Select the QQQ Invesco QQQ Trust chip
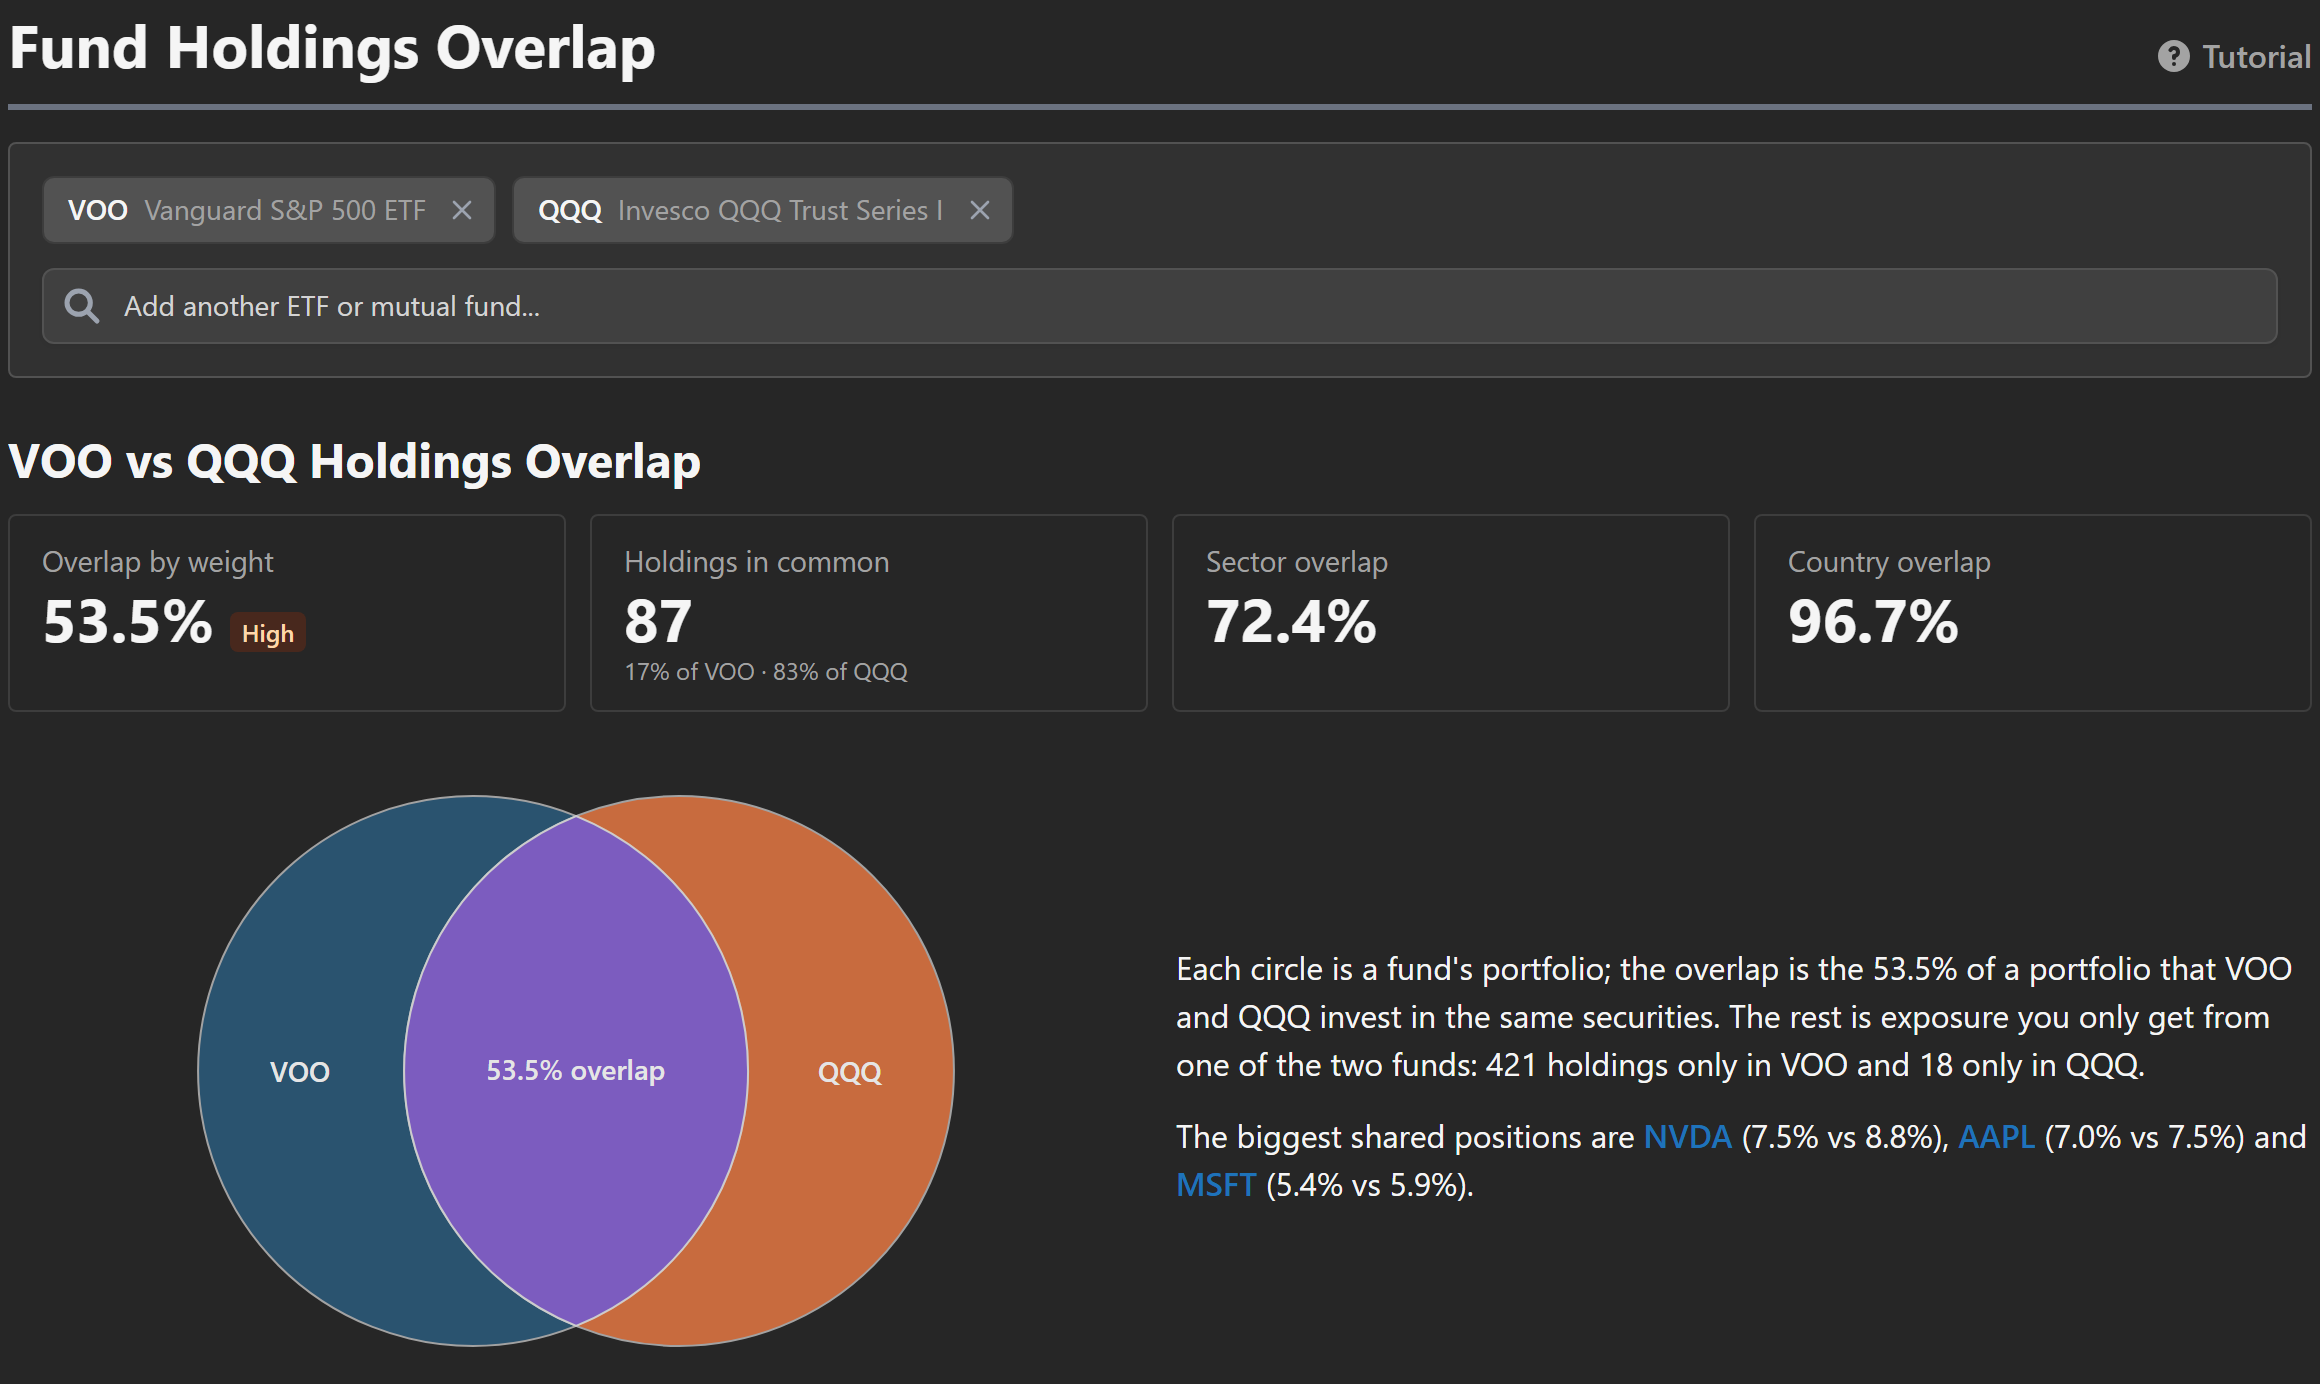 coord(762,210)
